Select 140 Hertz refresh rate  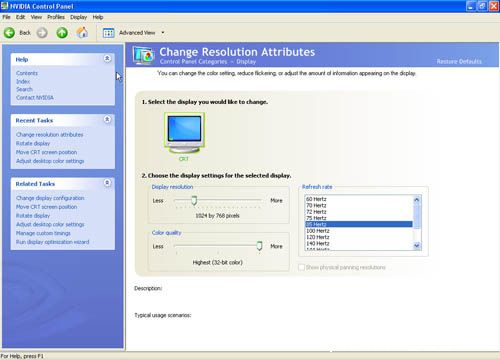tap(359, 243)
